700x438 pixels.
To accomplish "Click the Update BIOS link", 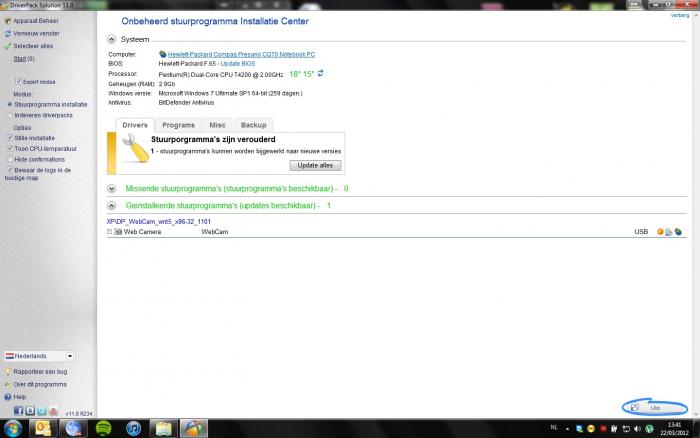I will click(238, 64).
